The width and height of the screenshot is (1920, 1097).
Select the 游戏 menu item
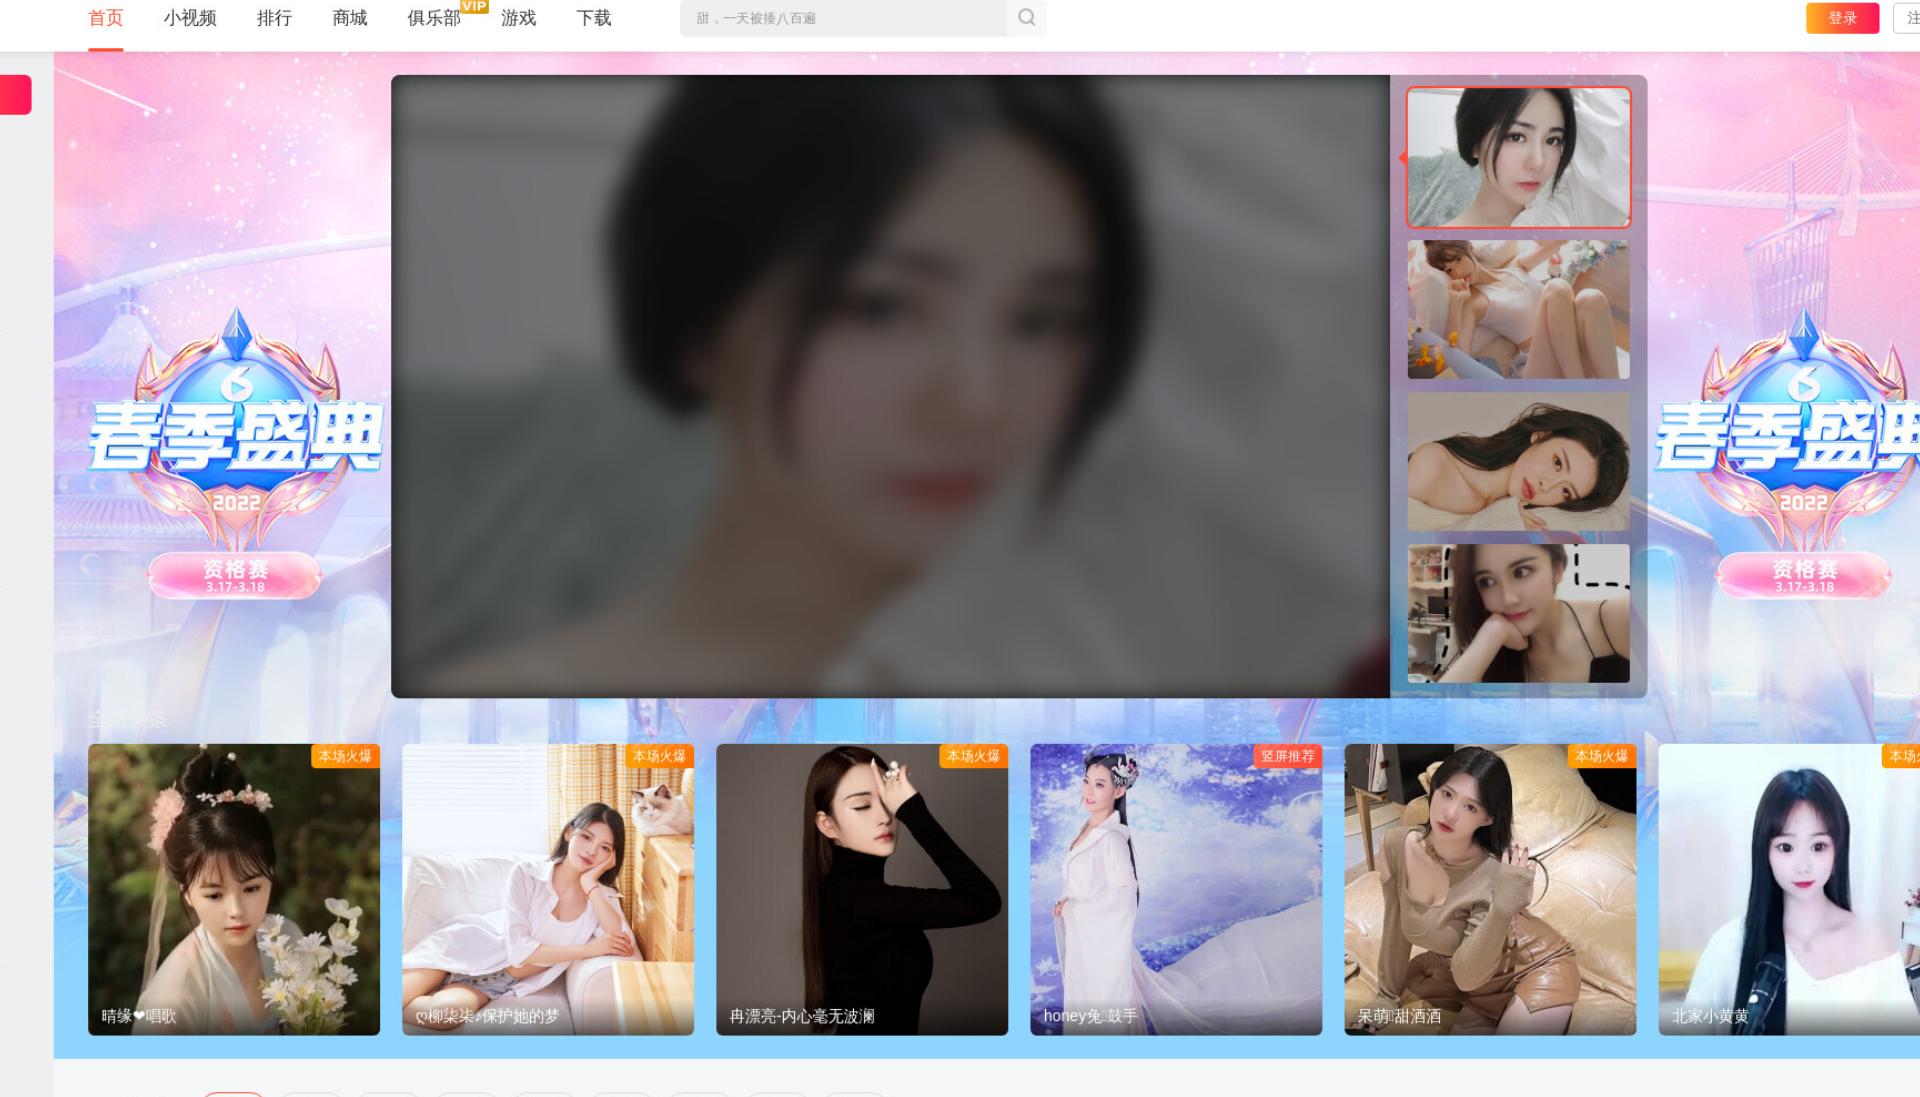click(x=519, y=18)
